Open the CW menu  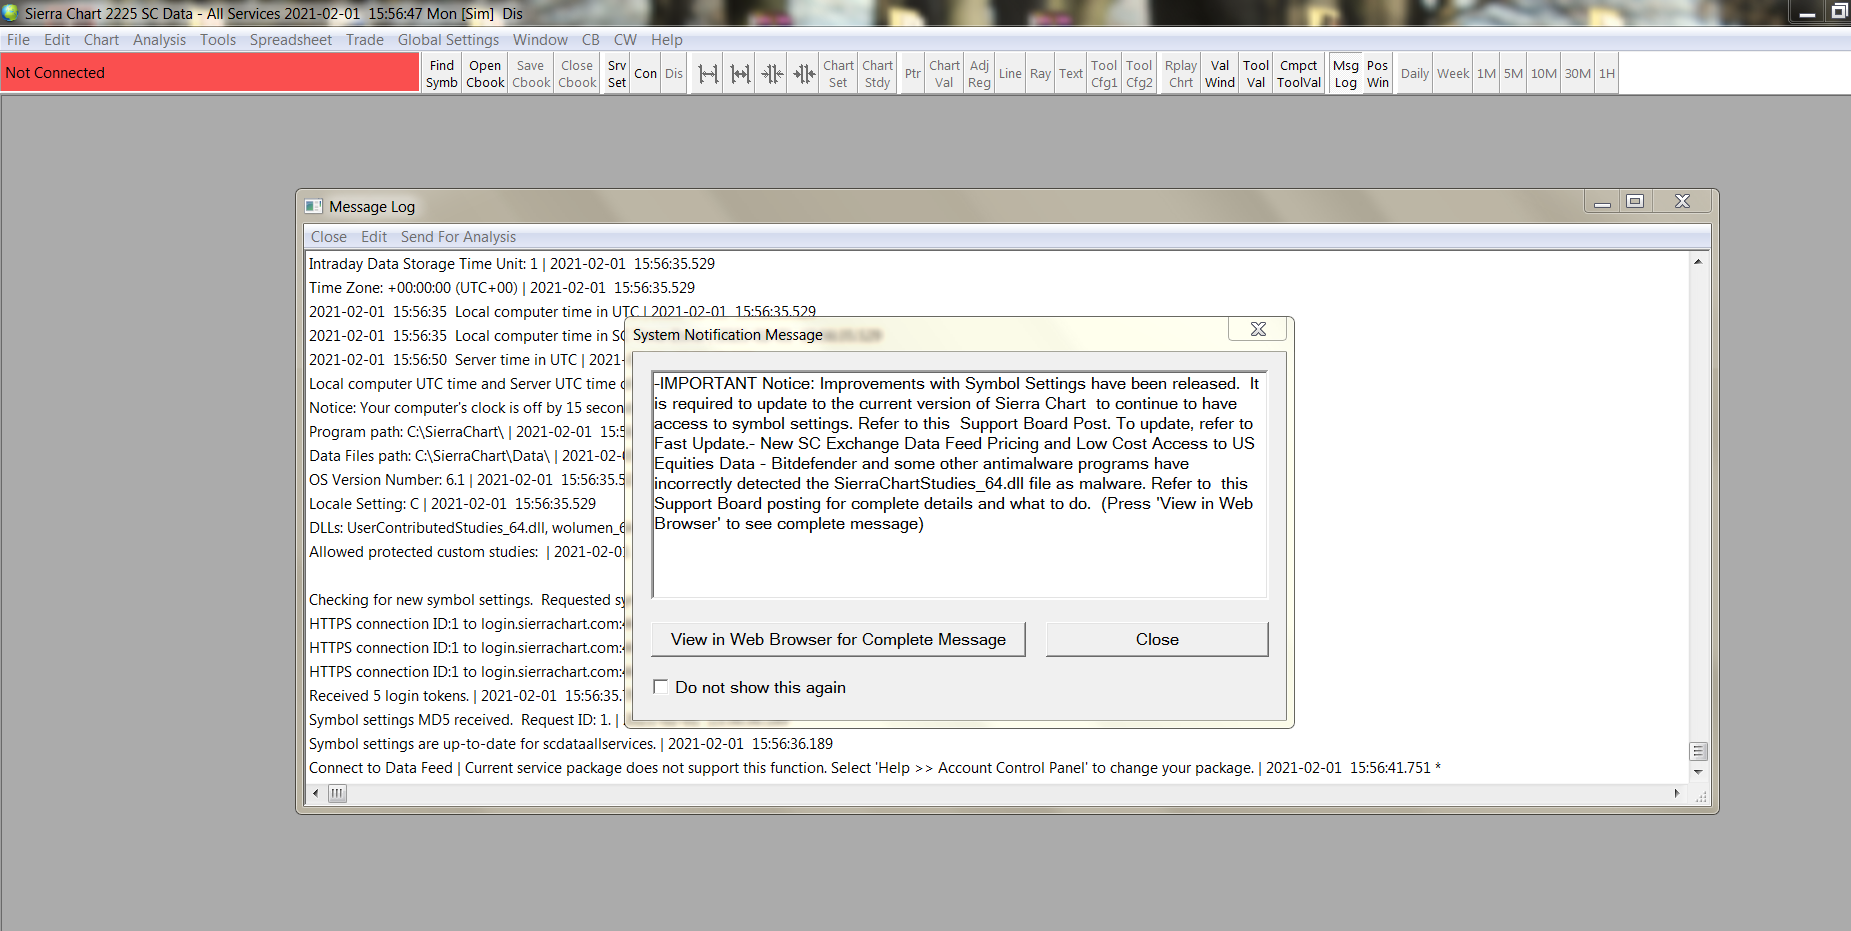pos(625,40)
